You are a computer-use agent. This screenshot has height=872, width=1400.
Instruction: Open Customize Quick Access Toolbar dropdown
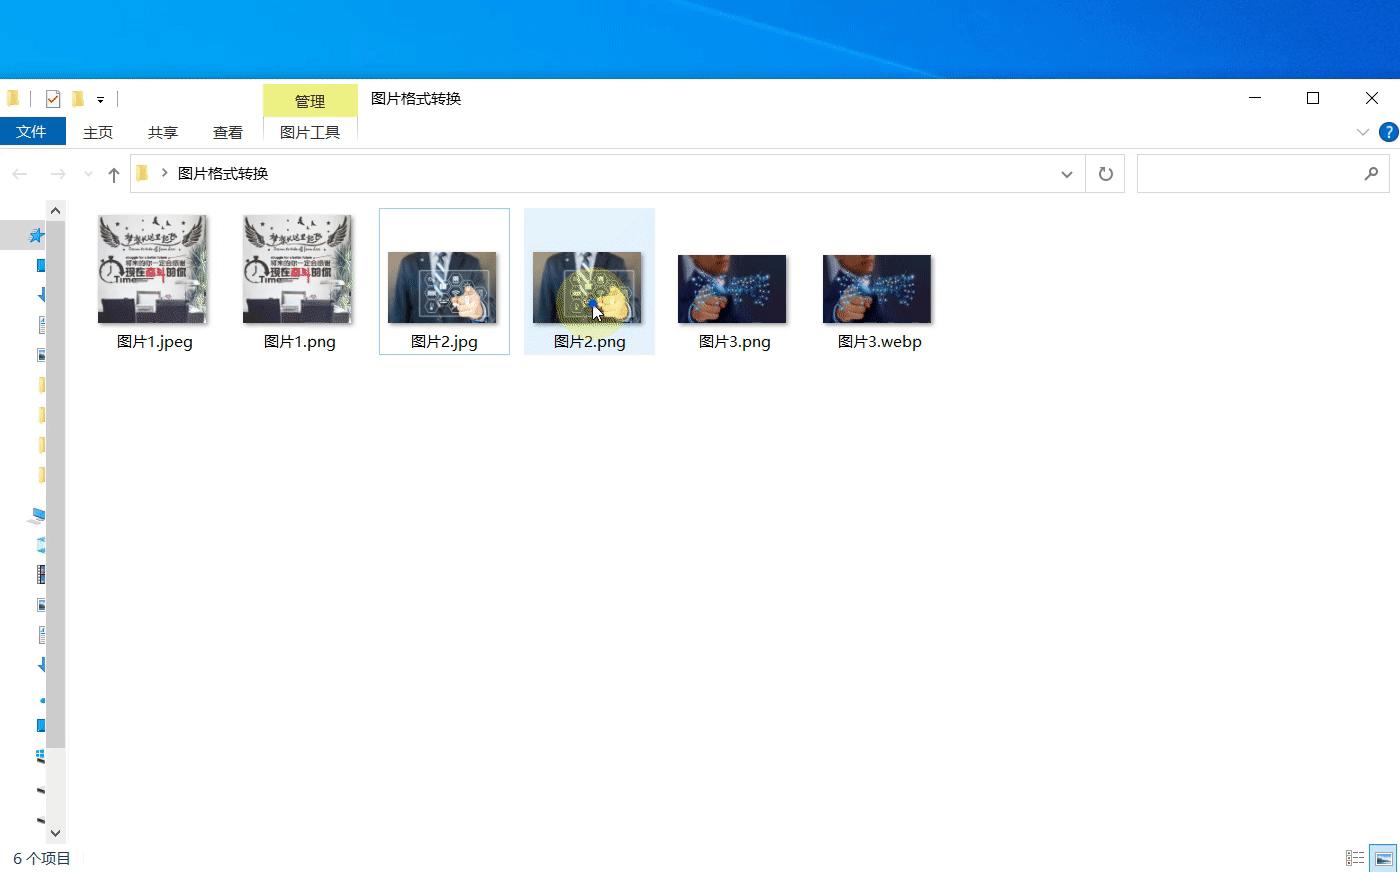click(x=100, y=100)
